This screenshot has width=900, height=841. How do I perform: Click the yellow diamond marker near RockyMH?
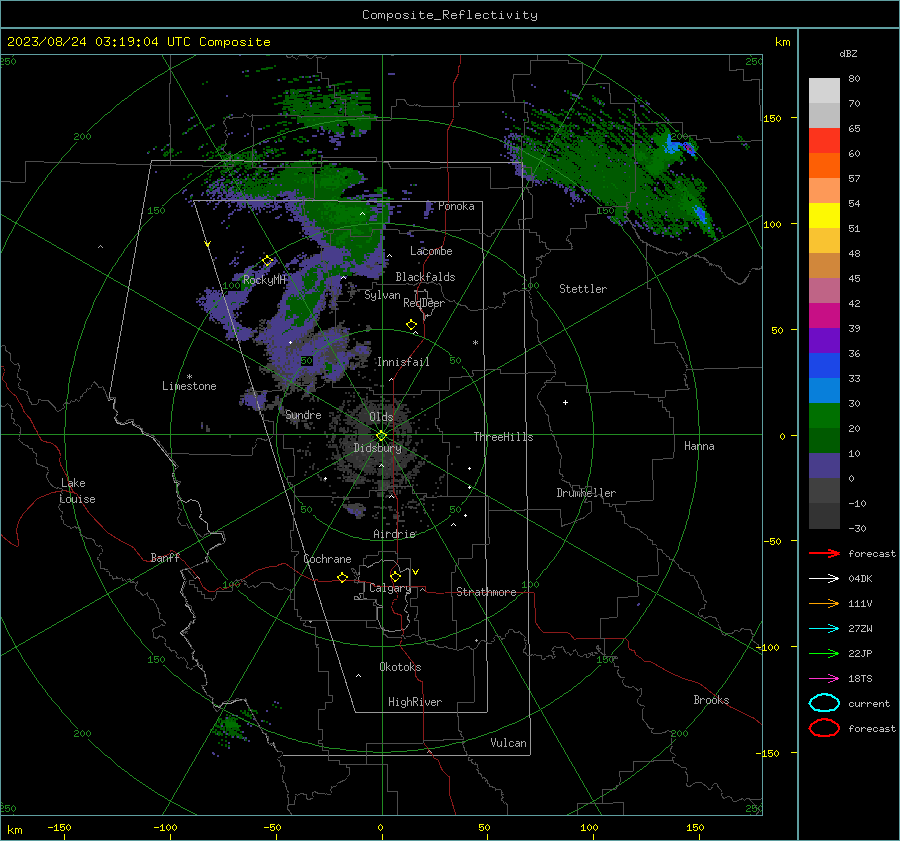point(267,261)
